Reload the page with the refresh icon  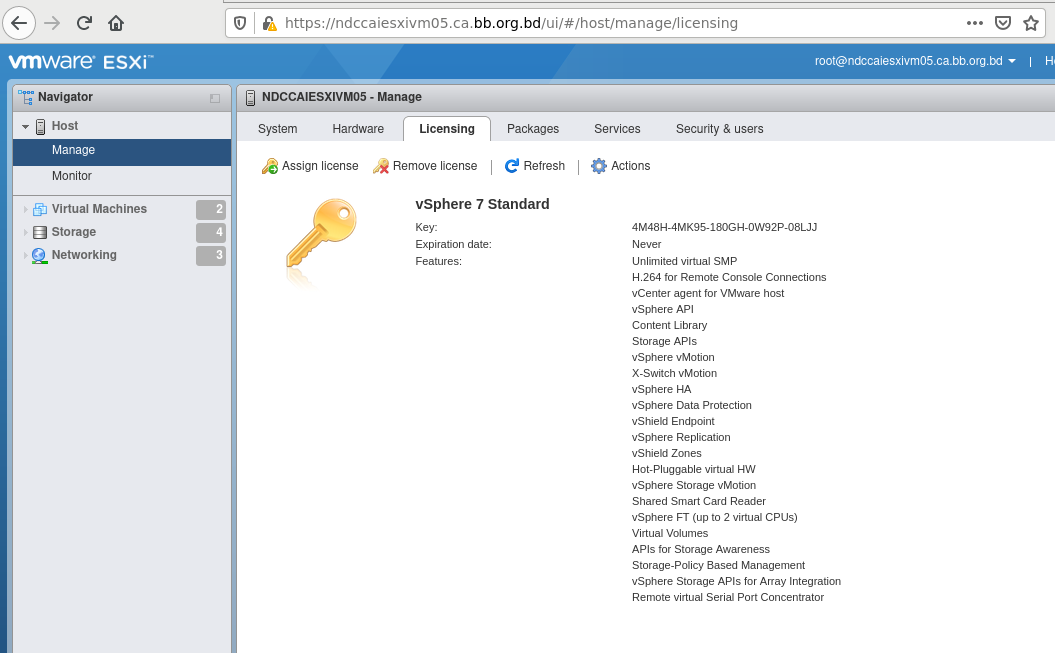point(84,23)
